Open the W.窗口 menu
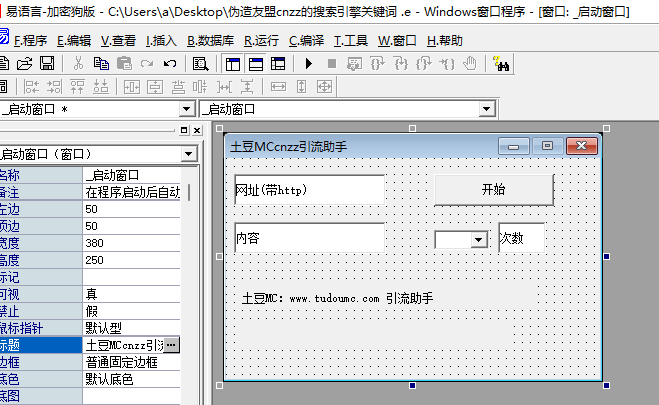The image size is (659, 405). (397, 41)
